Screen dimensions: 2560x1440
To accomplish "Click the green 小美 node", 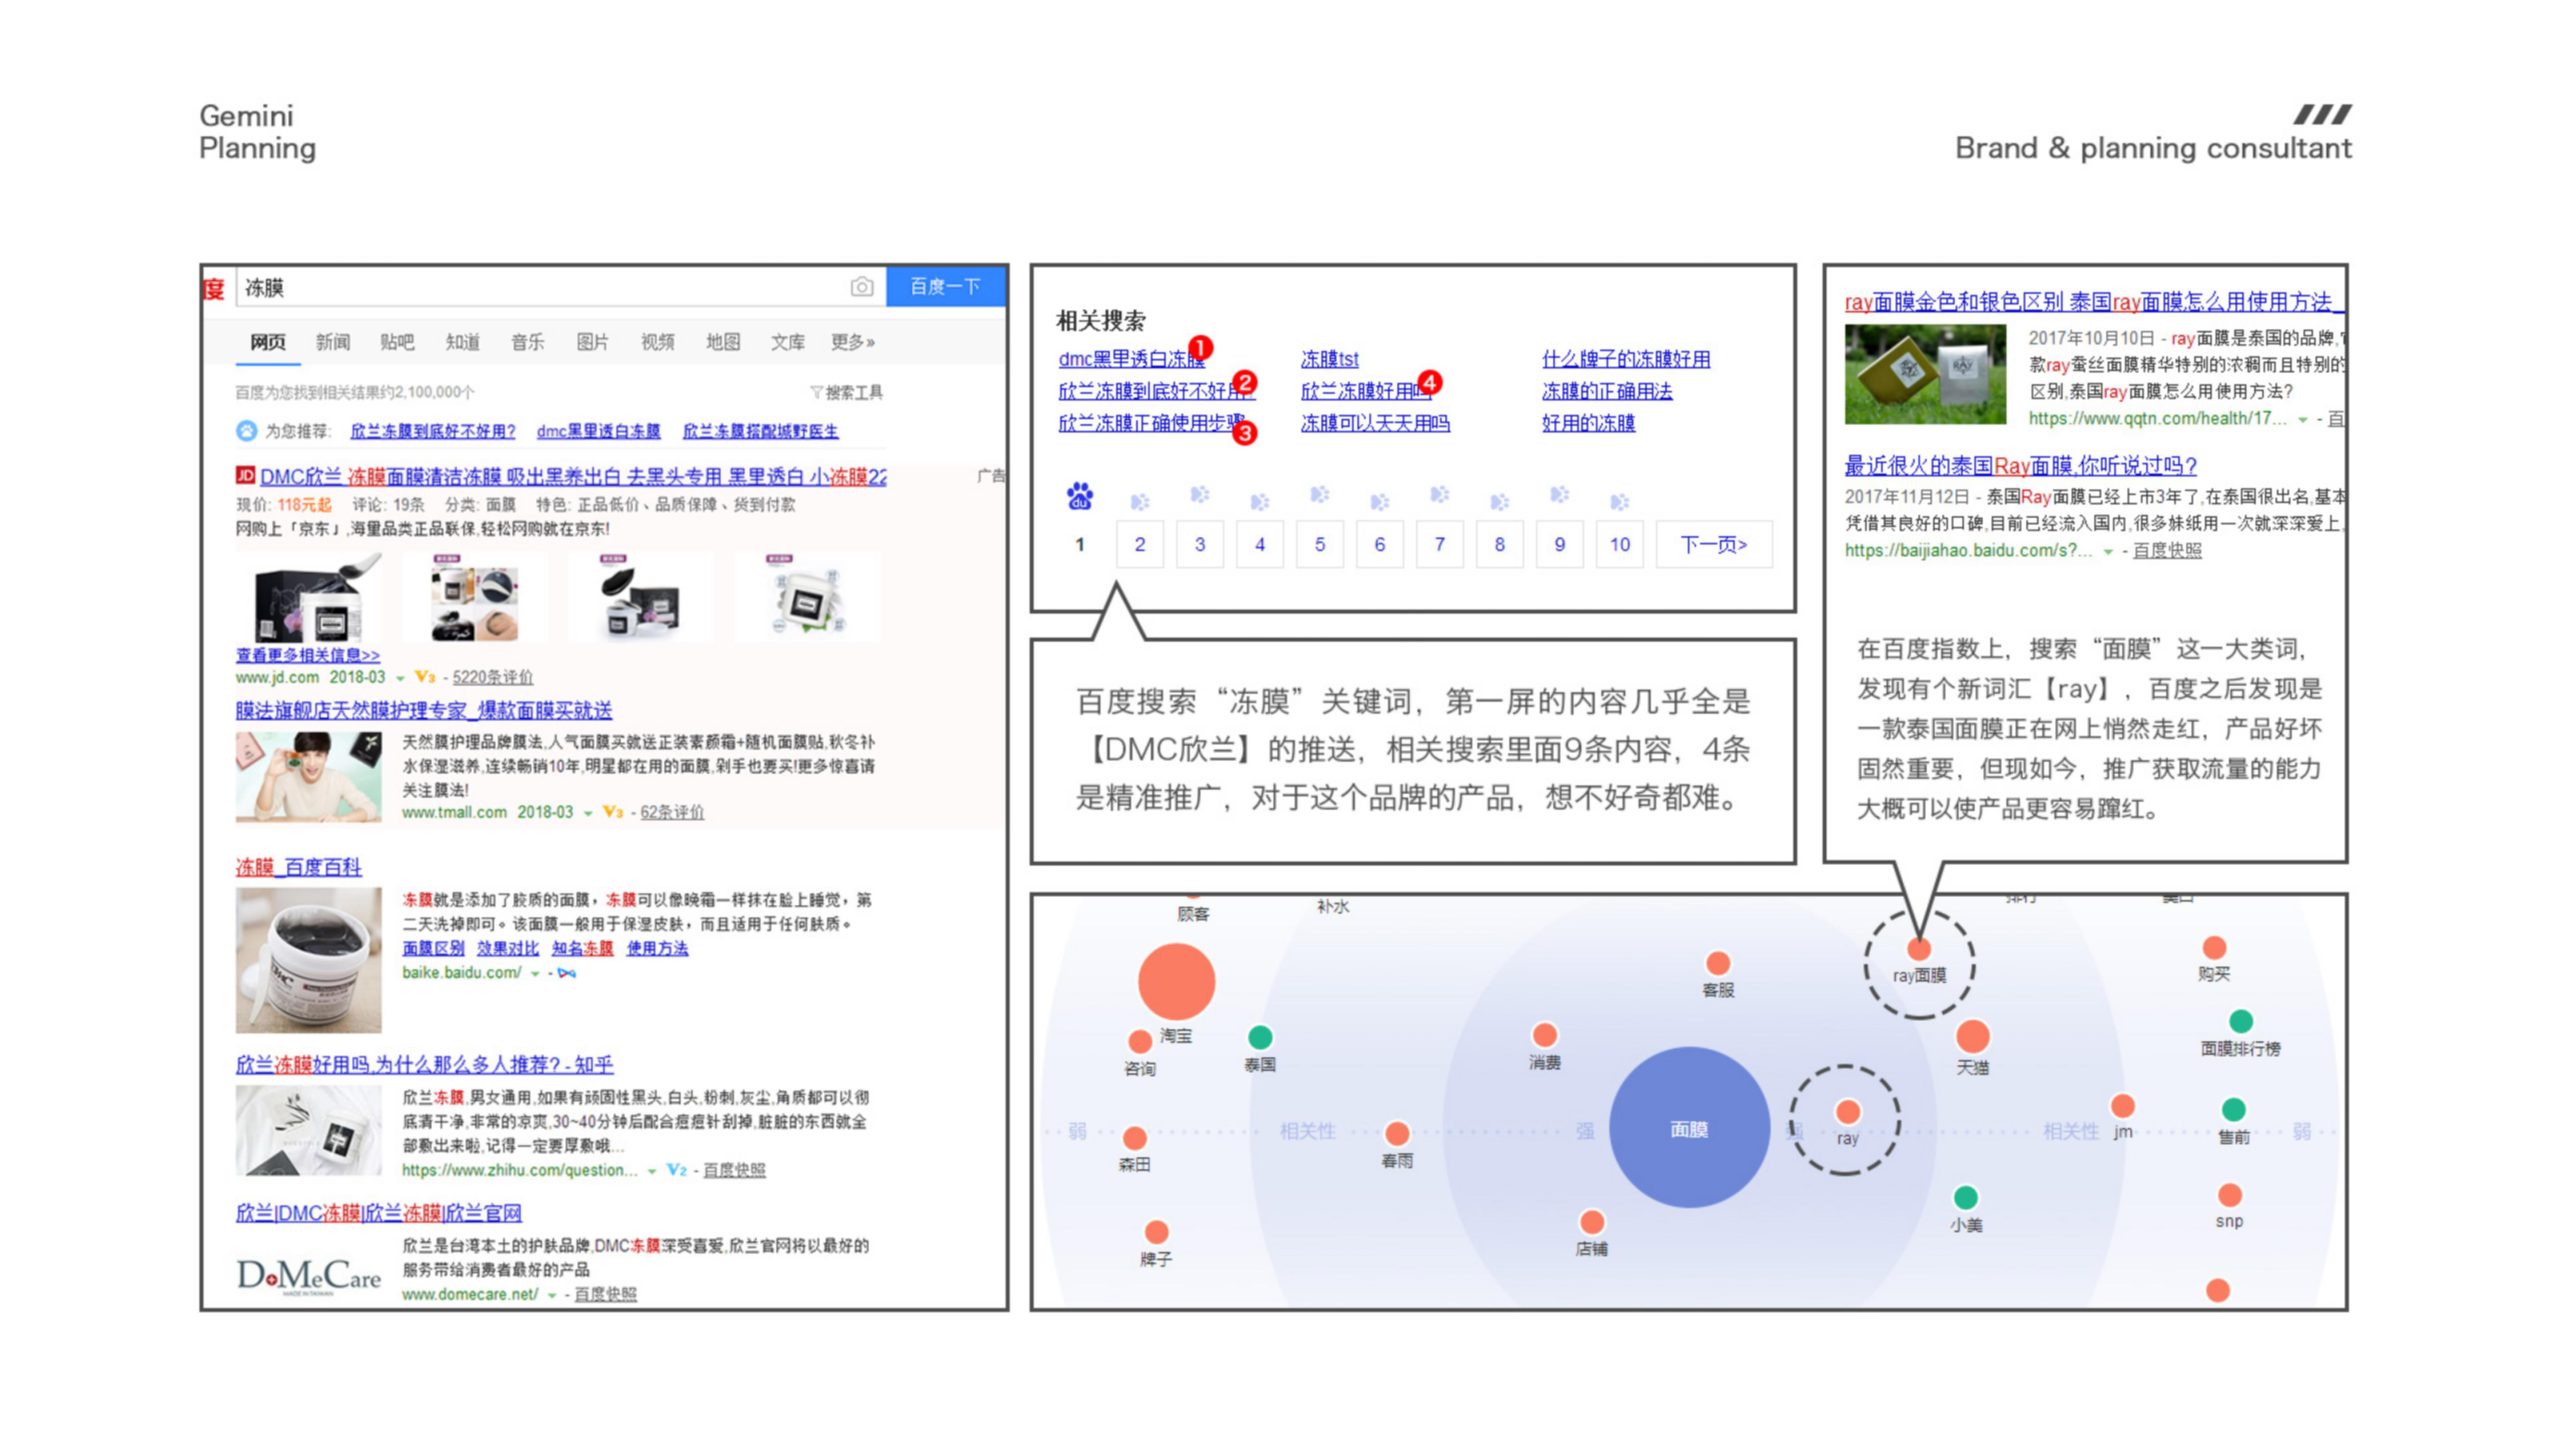I will point(1965,1197).
